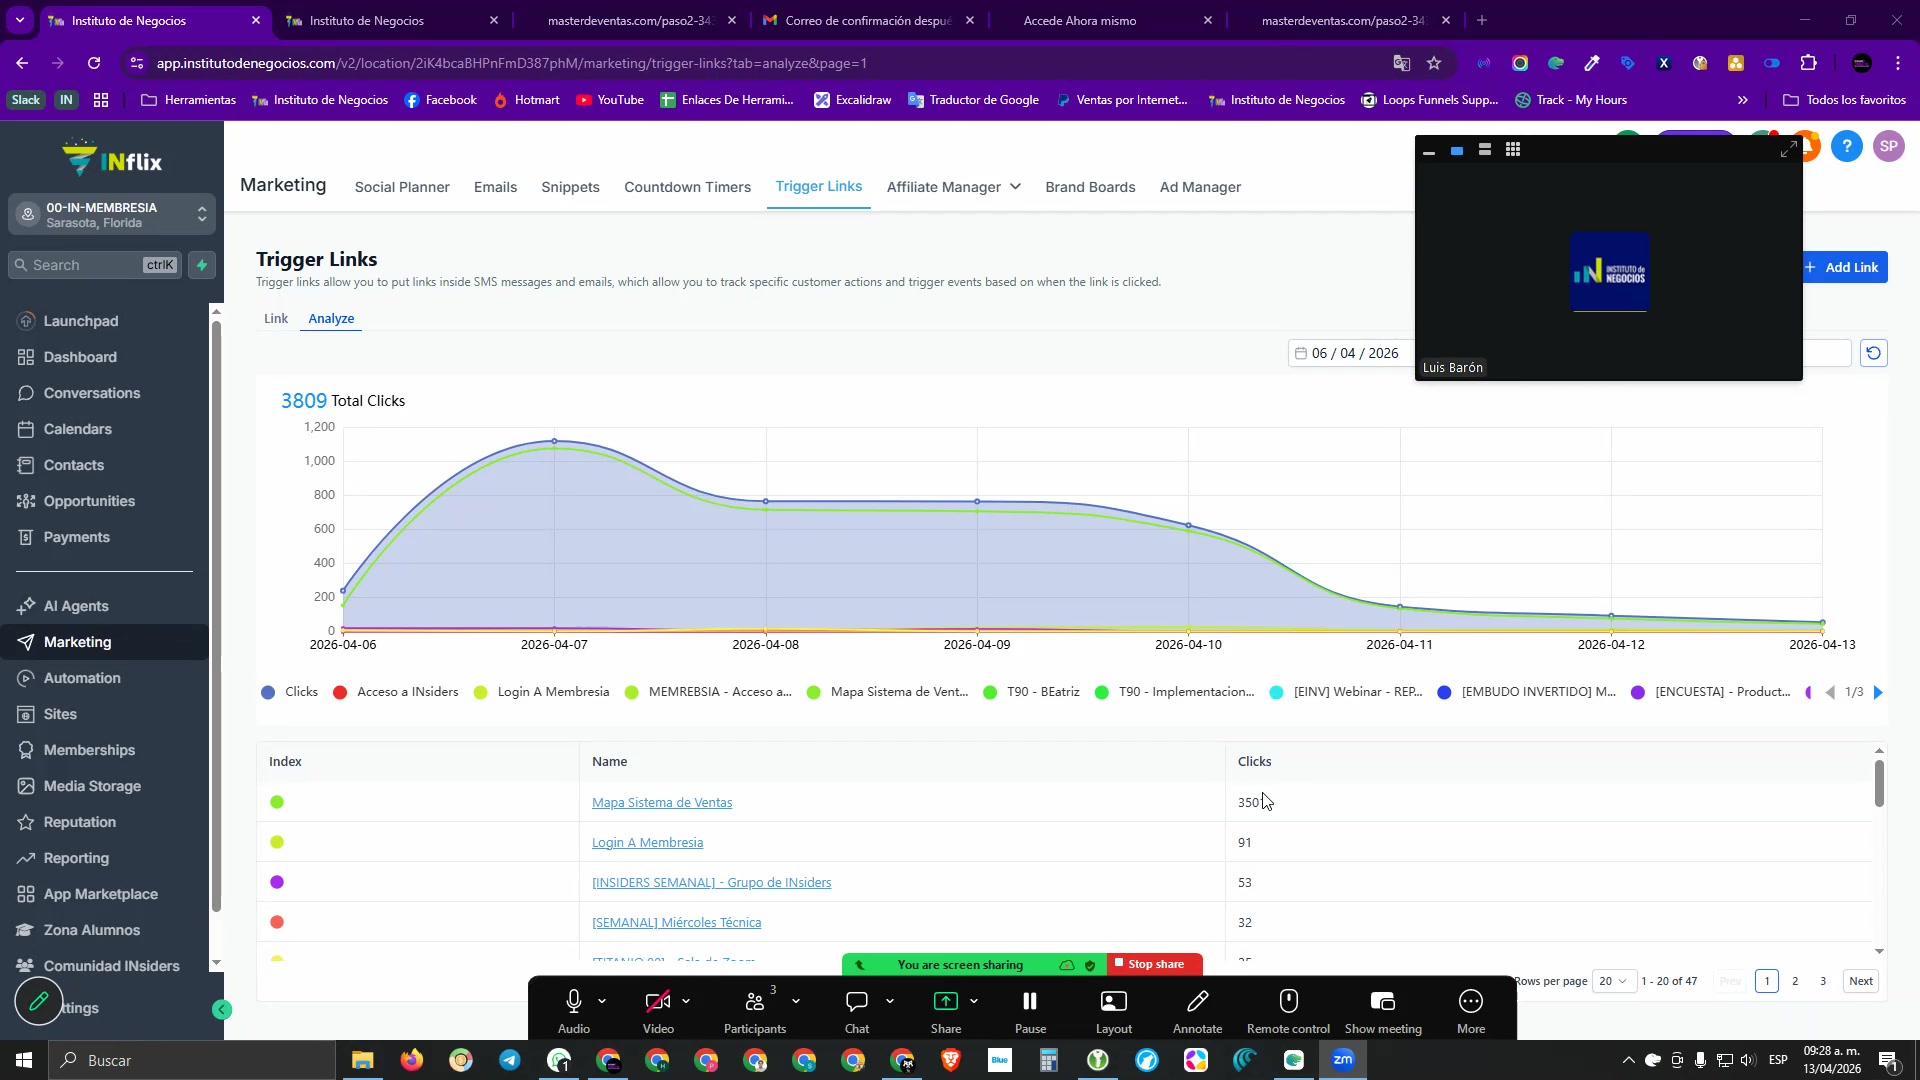Screen dimensions: 1920x1080
Task: Open the Rows per page dropdown
Action: click(1613, 981)
